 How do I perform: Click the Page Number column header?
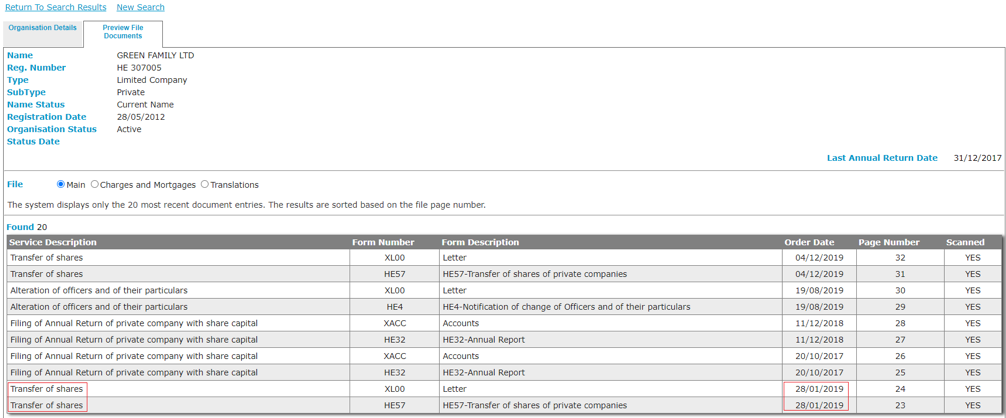(x=888, y=242)
